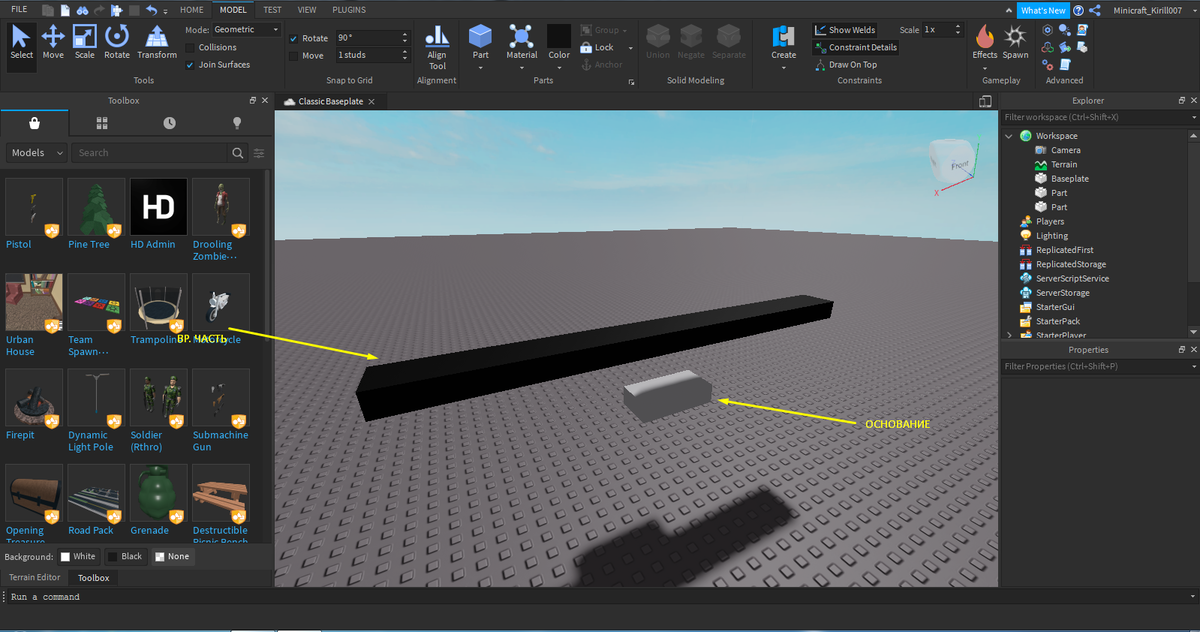Select Lighting in Explorer

pos(1051,236)
